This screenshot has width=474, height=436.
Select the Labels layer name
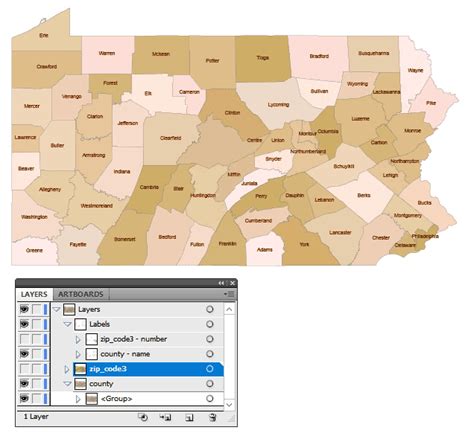pos(99,324)
